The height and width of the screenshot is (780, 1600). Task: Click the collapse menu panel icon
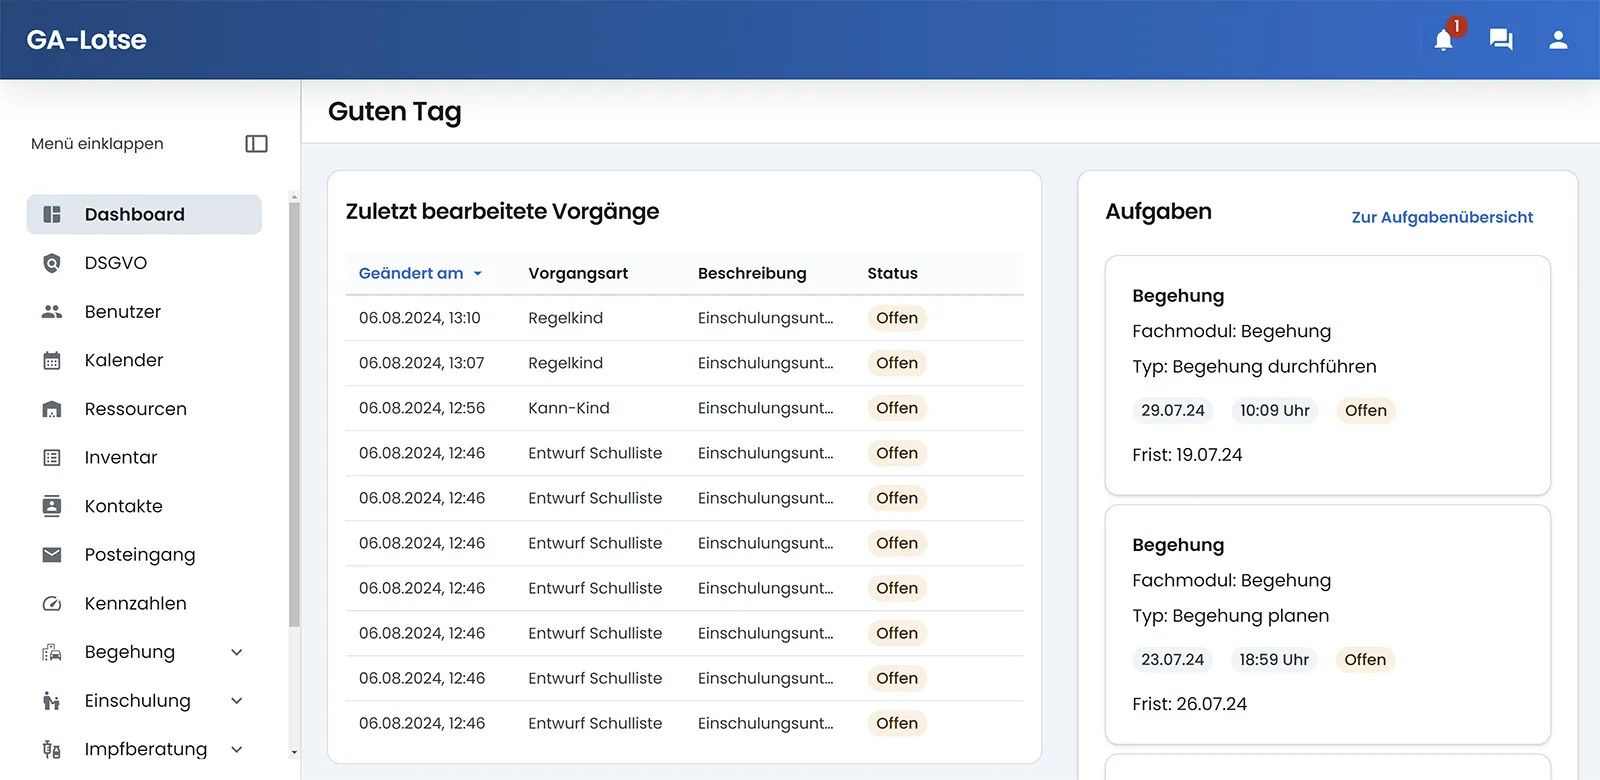tap(257, 144)
